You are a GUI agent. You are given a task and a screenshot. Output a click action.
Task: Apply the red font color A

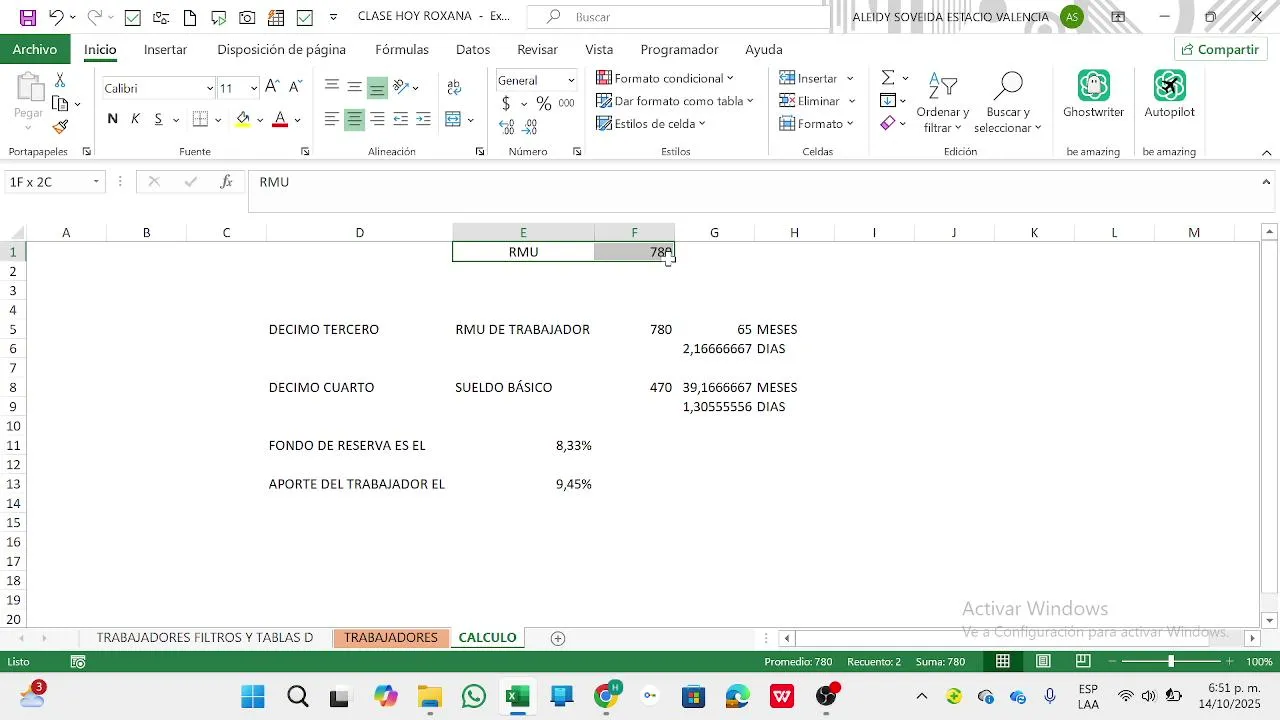[280, 119]
